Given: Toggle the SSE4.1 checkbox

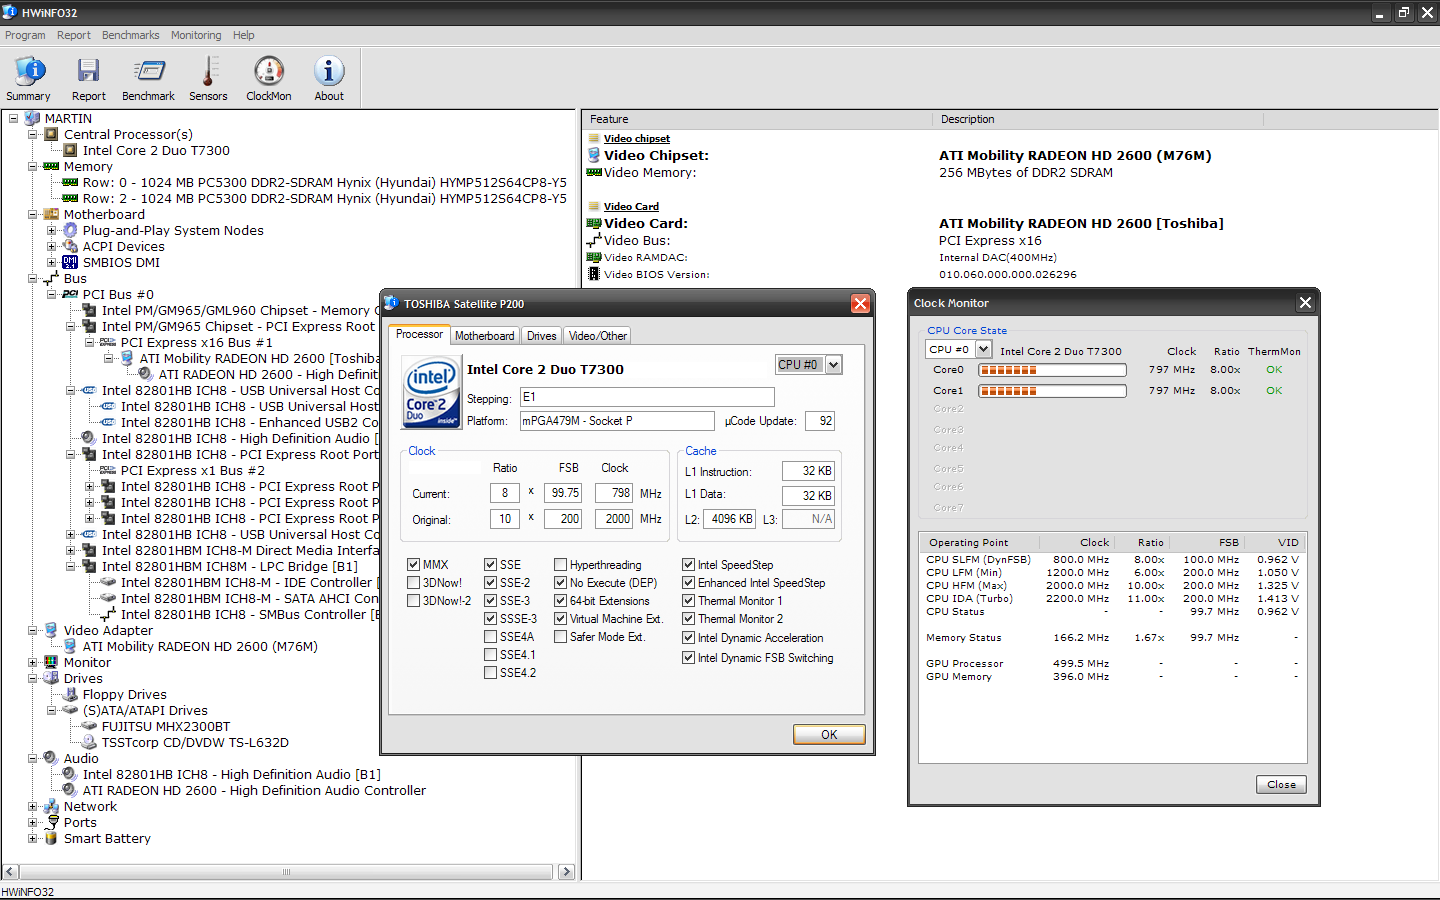Looking at the screenshot, I should [x=491, y=655].
